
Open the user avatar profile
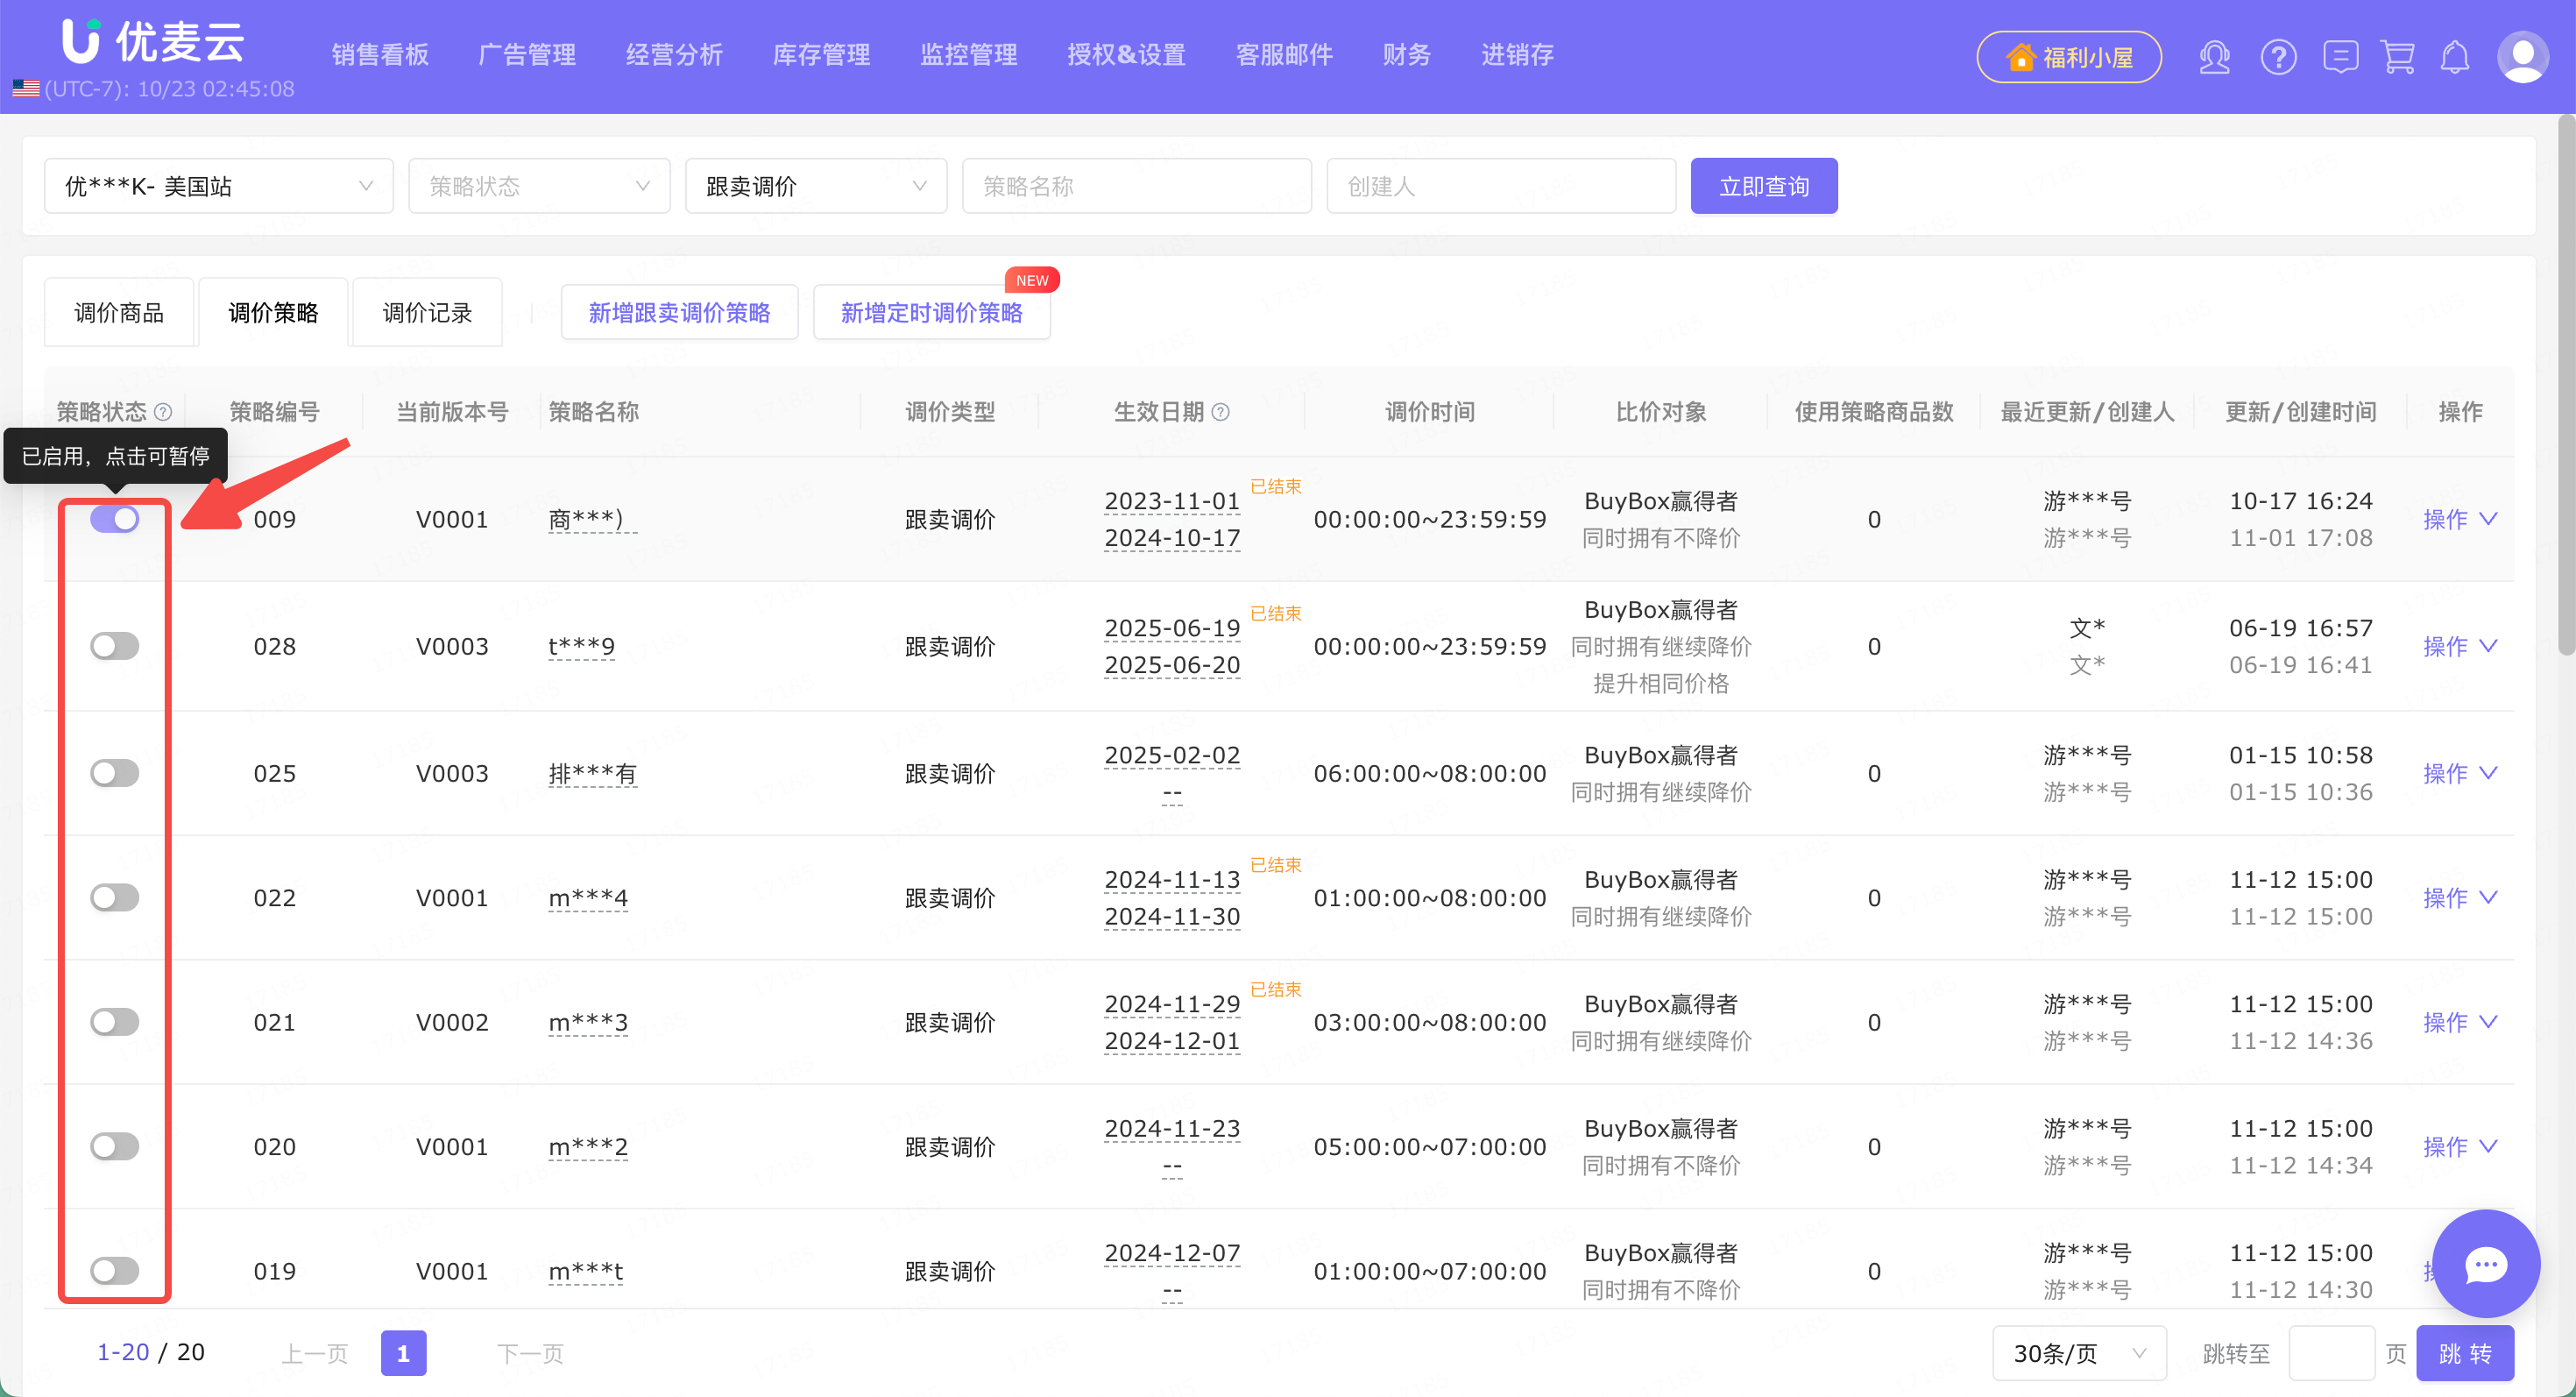[2522, 57]
